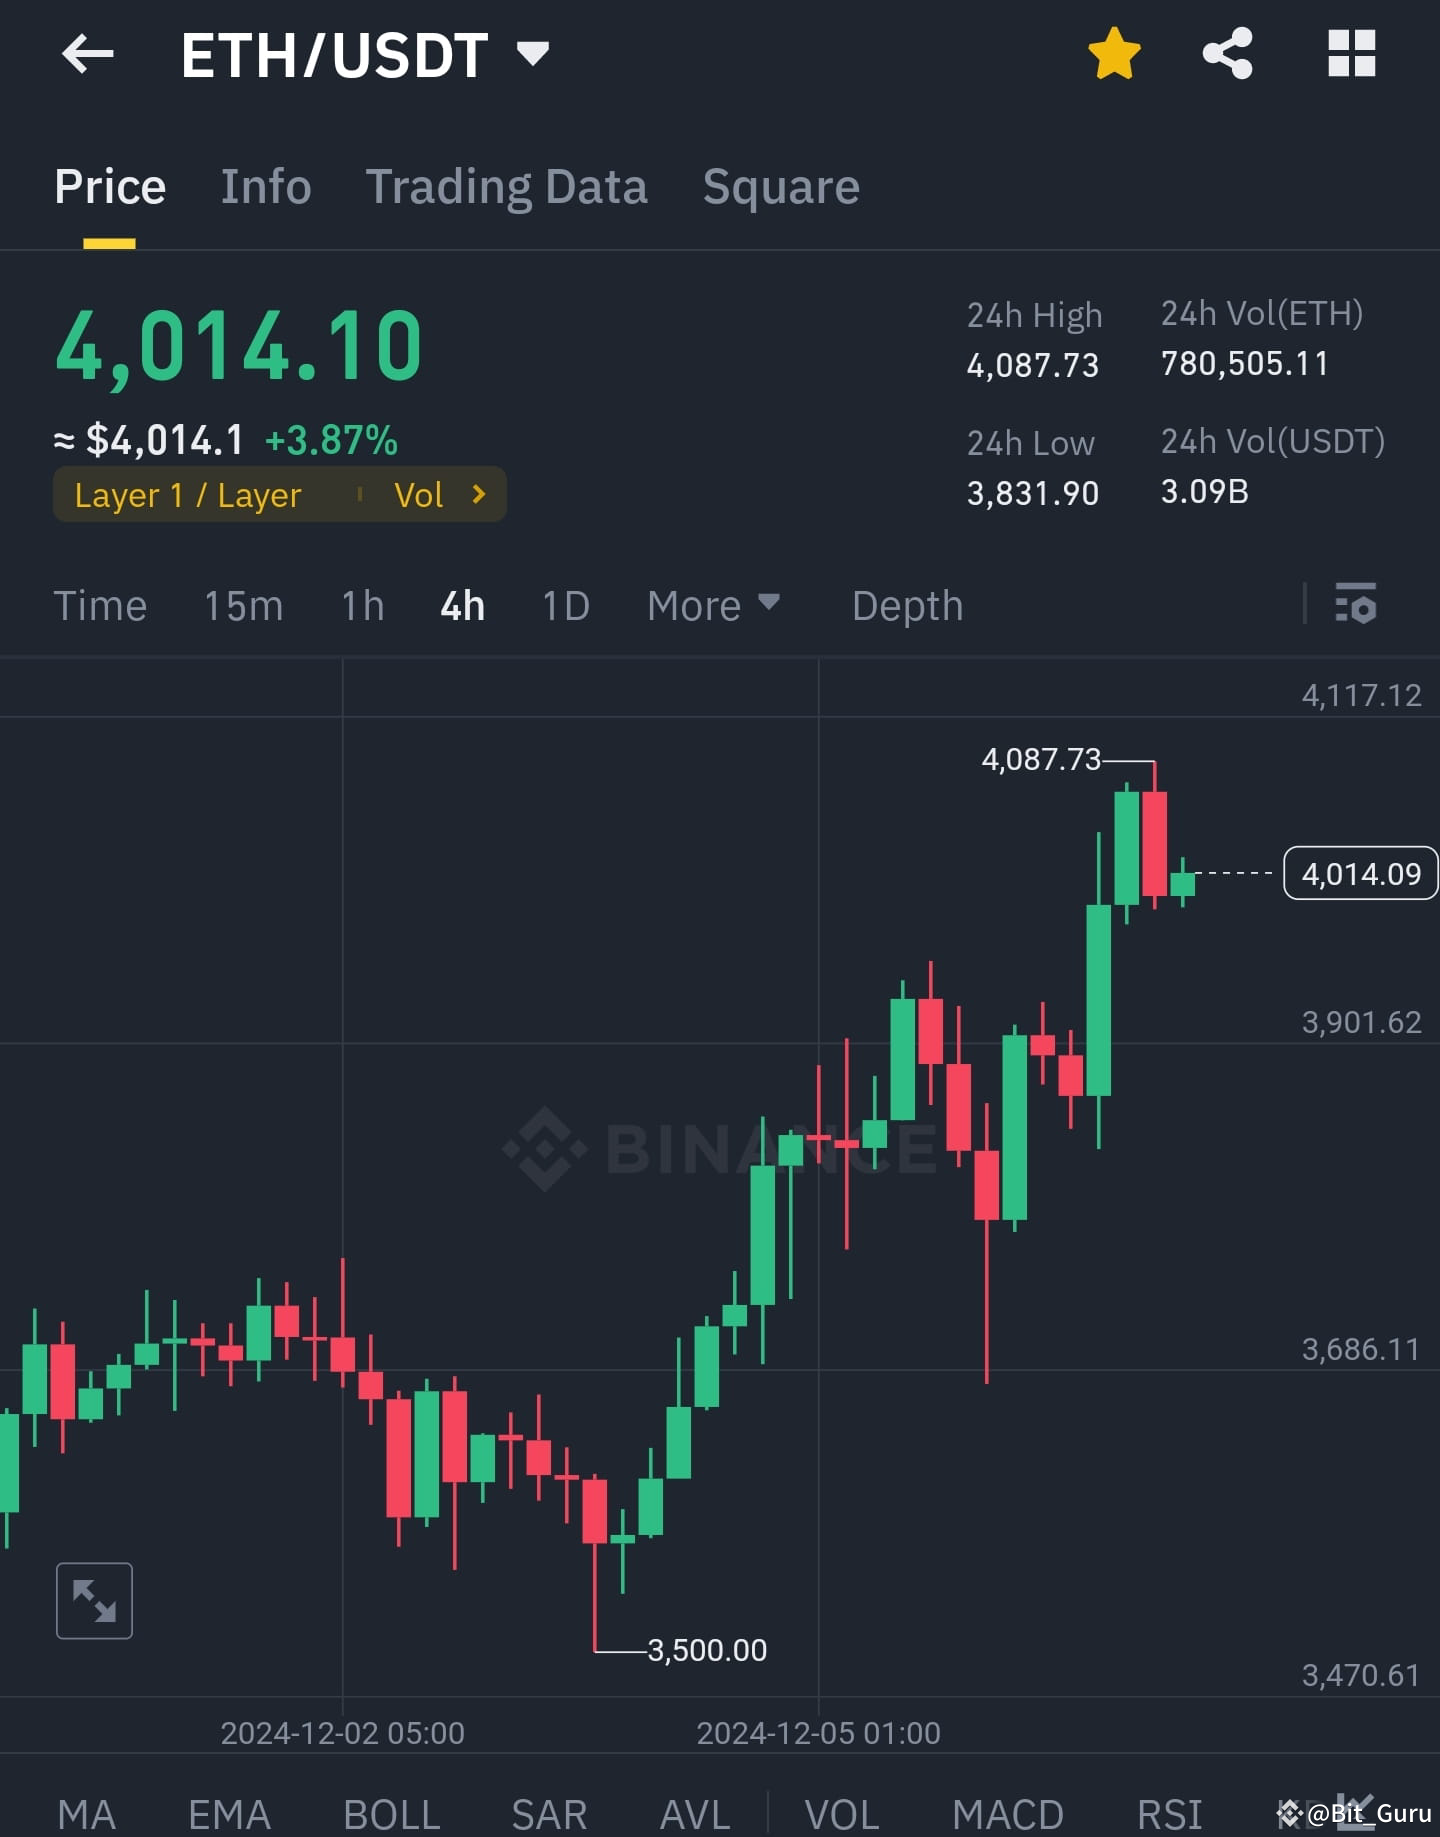View the Depth chart
This screenshot has height=1837, width=1440.
[907, 605]
